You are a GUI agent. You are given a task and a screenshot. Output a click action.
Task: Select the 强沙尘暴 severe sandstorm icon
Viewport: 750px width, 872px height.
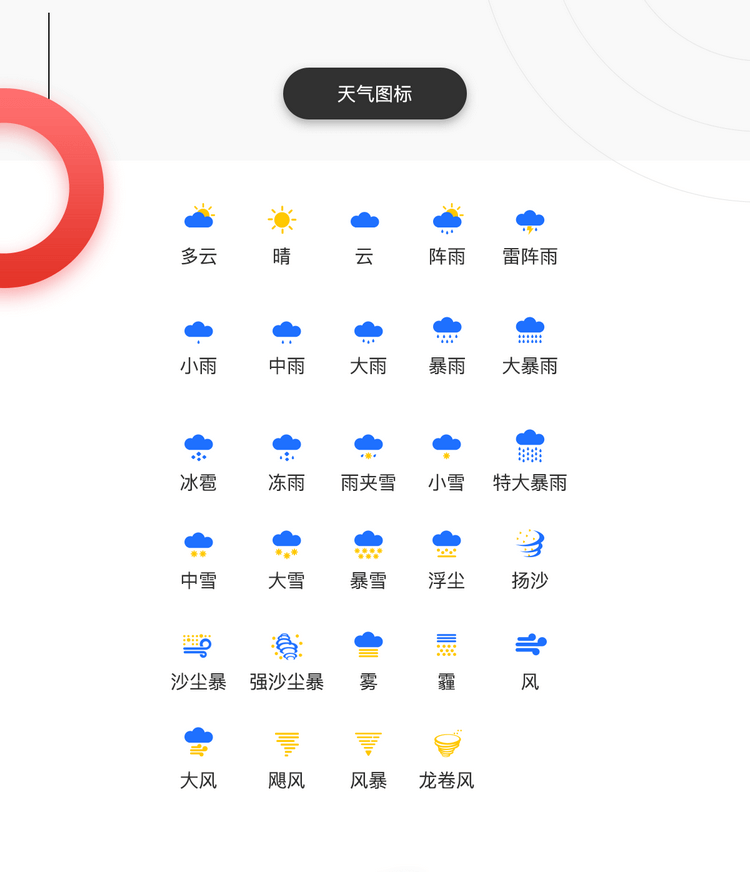point(287,646)
